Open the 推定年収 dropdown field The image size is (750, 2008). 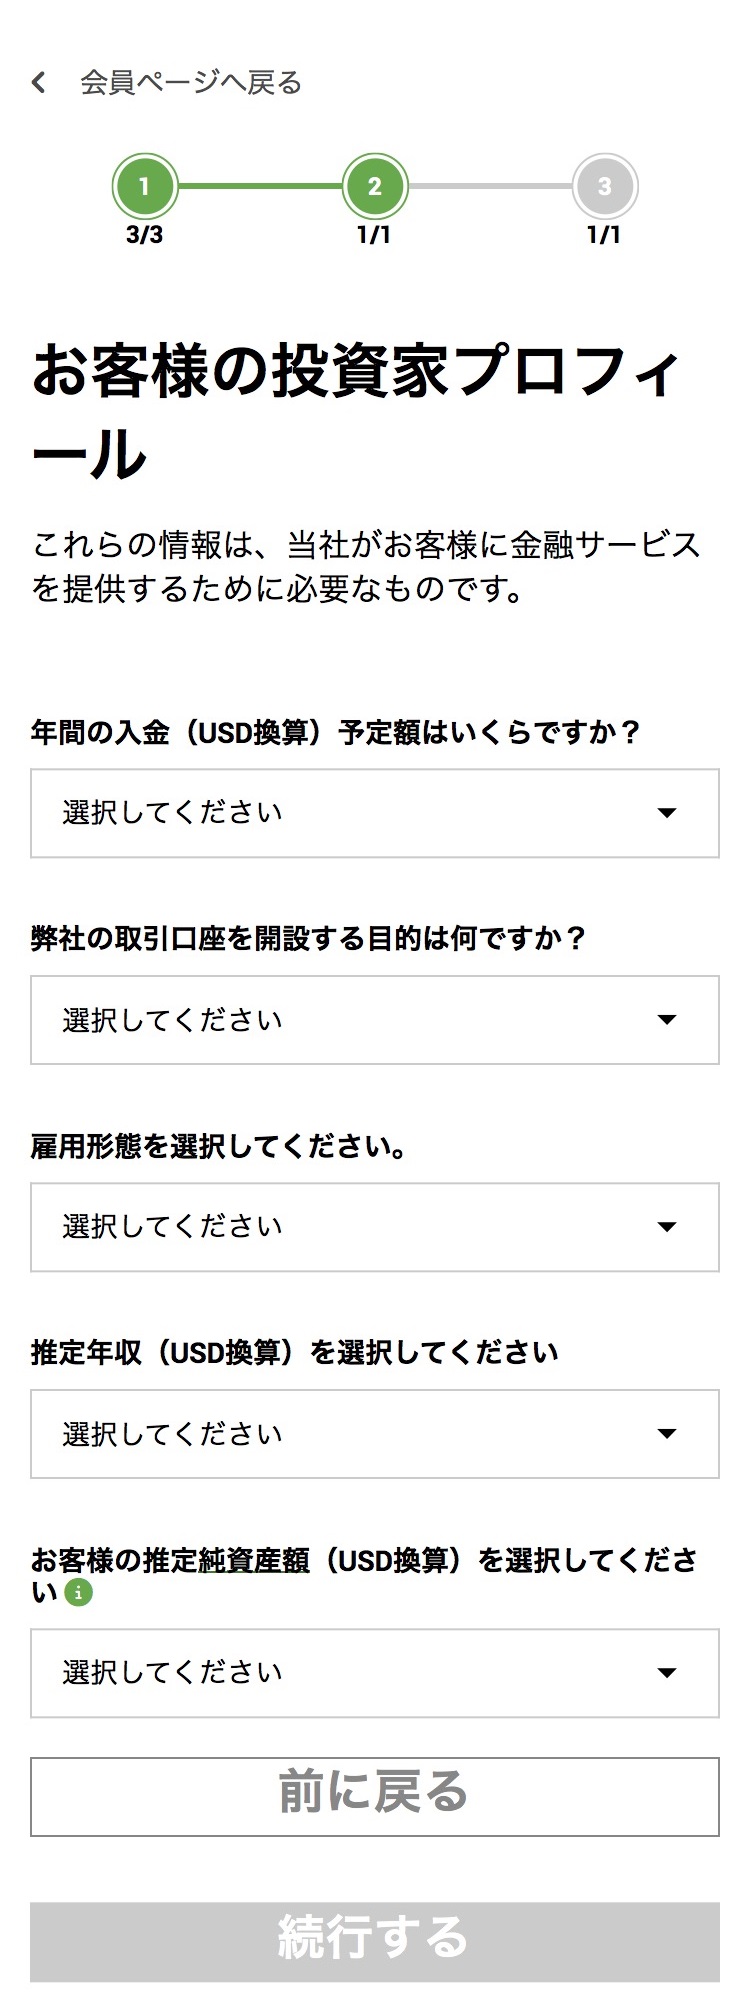click(x=374, y=1434)
